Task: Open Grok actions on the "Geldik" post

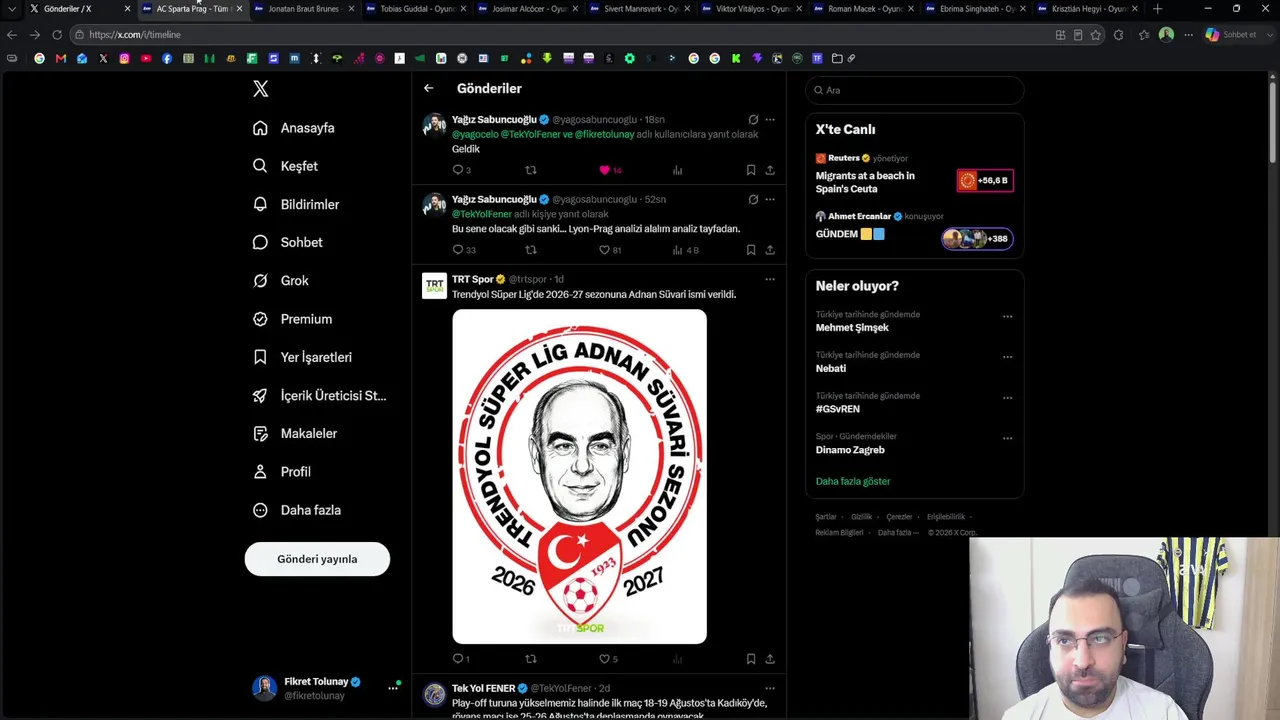Action: 753,119
